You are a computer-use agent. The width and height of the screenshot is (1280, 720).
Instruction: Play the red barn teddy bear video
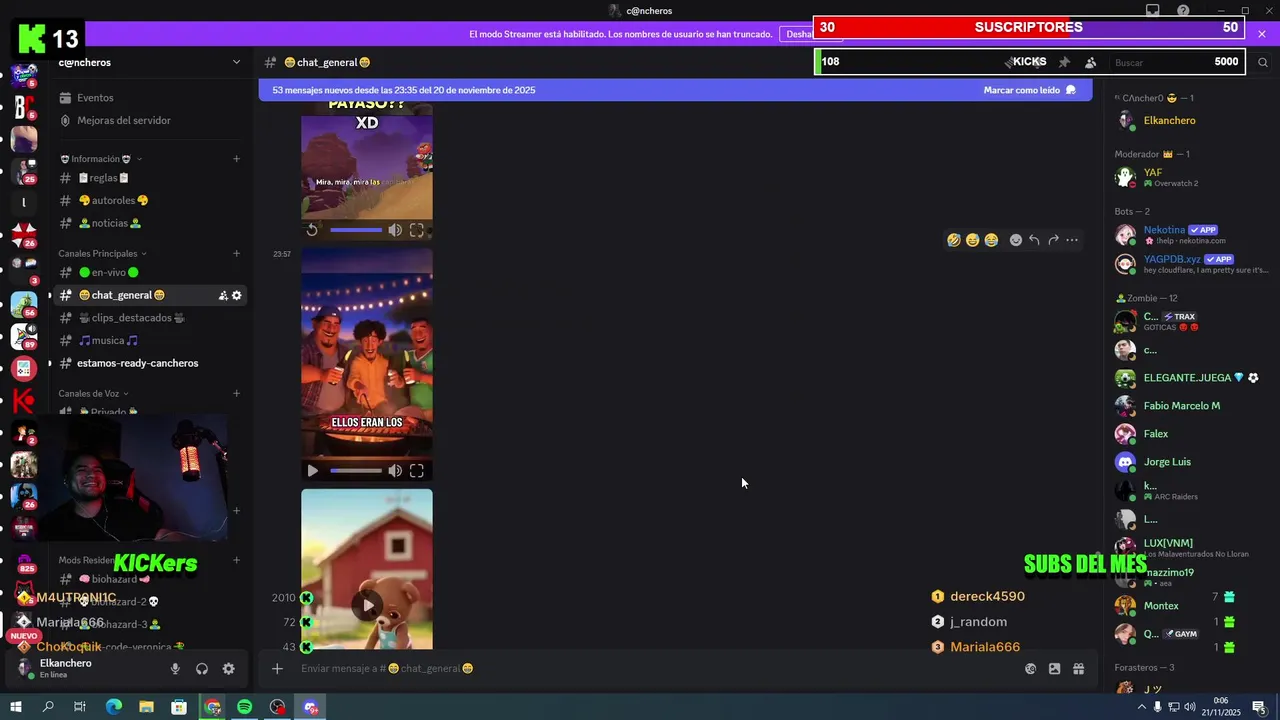368,605
